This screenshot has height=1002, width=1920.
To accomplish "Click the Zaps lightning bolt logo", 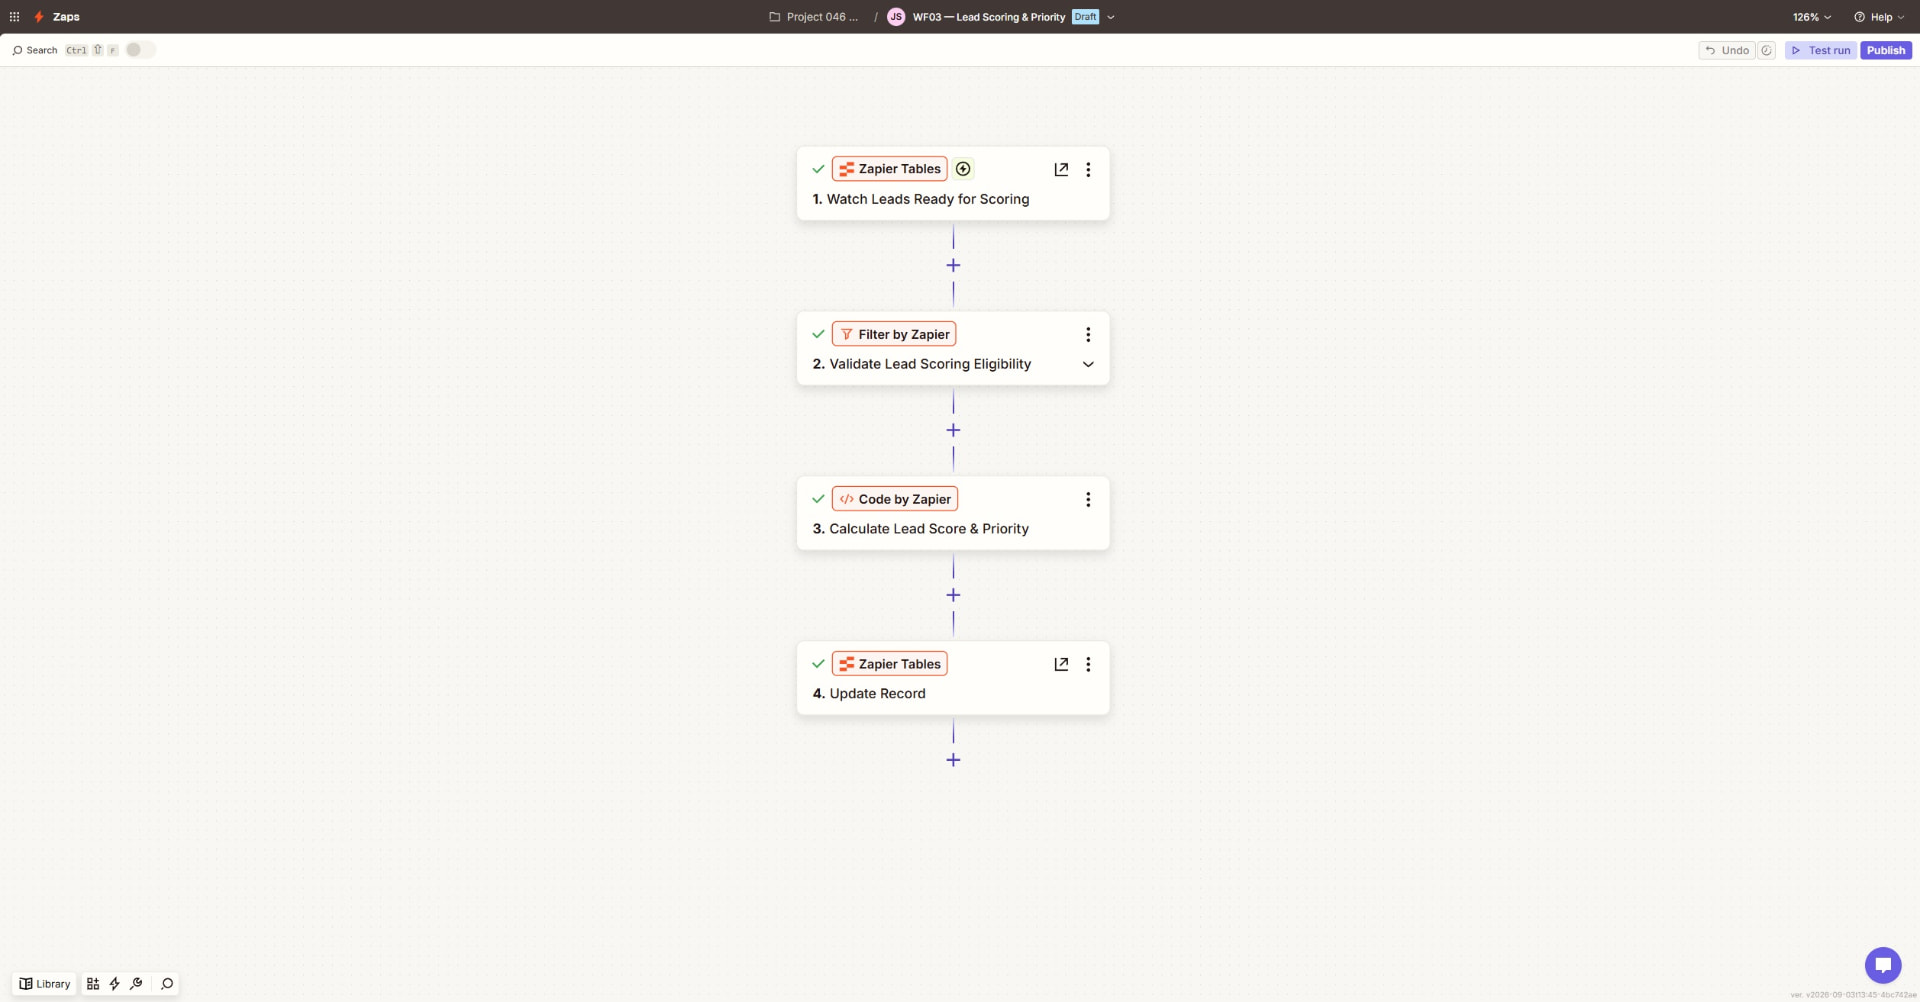I will 39,17.
